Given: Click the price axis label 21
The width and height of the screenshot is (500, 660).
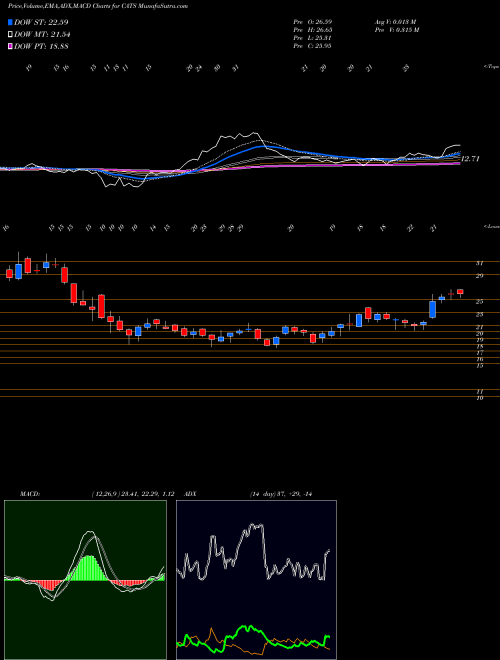Looking at the screenshot, I should tap(479, 327).
